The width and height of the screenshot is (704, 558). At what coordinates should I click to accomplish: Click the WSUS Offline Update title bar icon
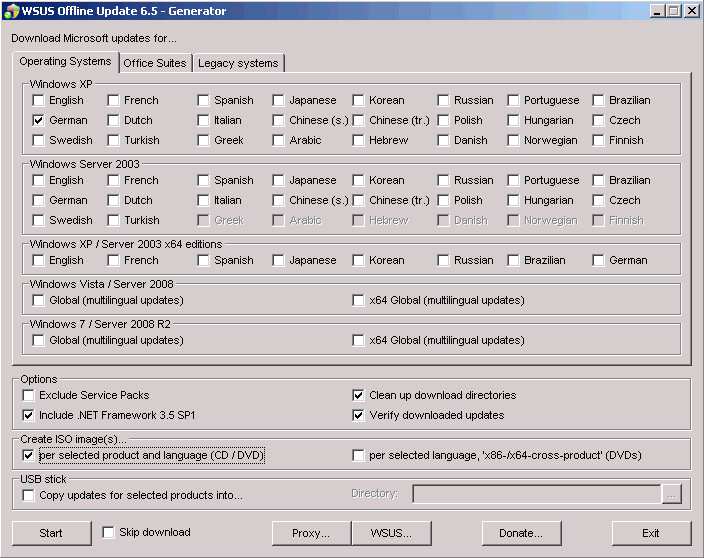(x=11, y=11)
